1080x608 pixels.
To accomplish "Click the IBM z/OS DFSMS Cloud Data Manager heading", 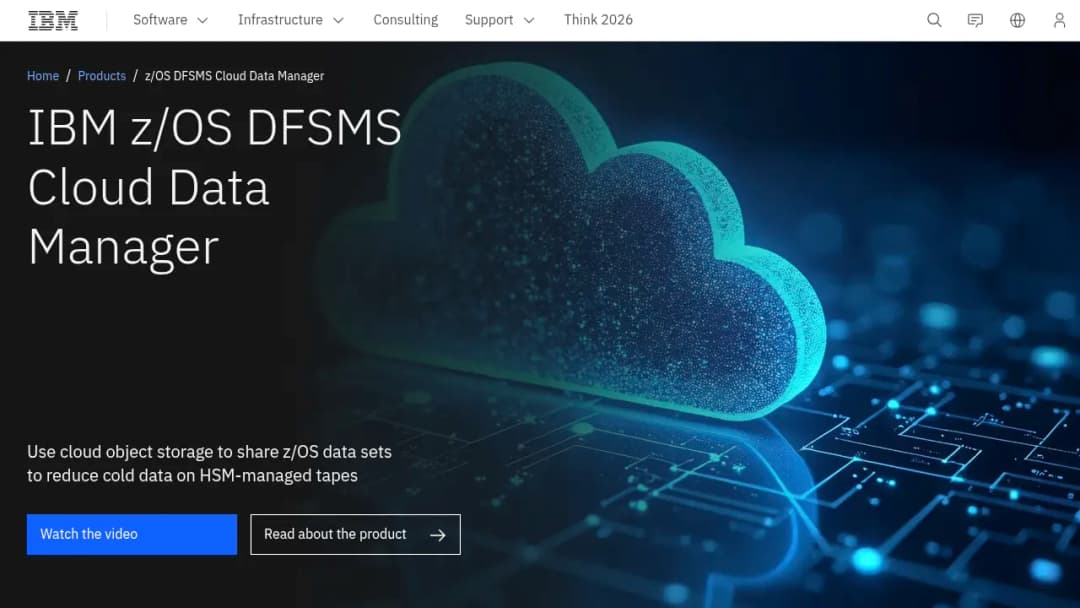I will point(214,187).
